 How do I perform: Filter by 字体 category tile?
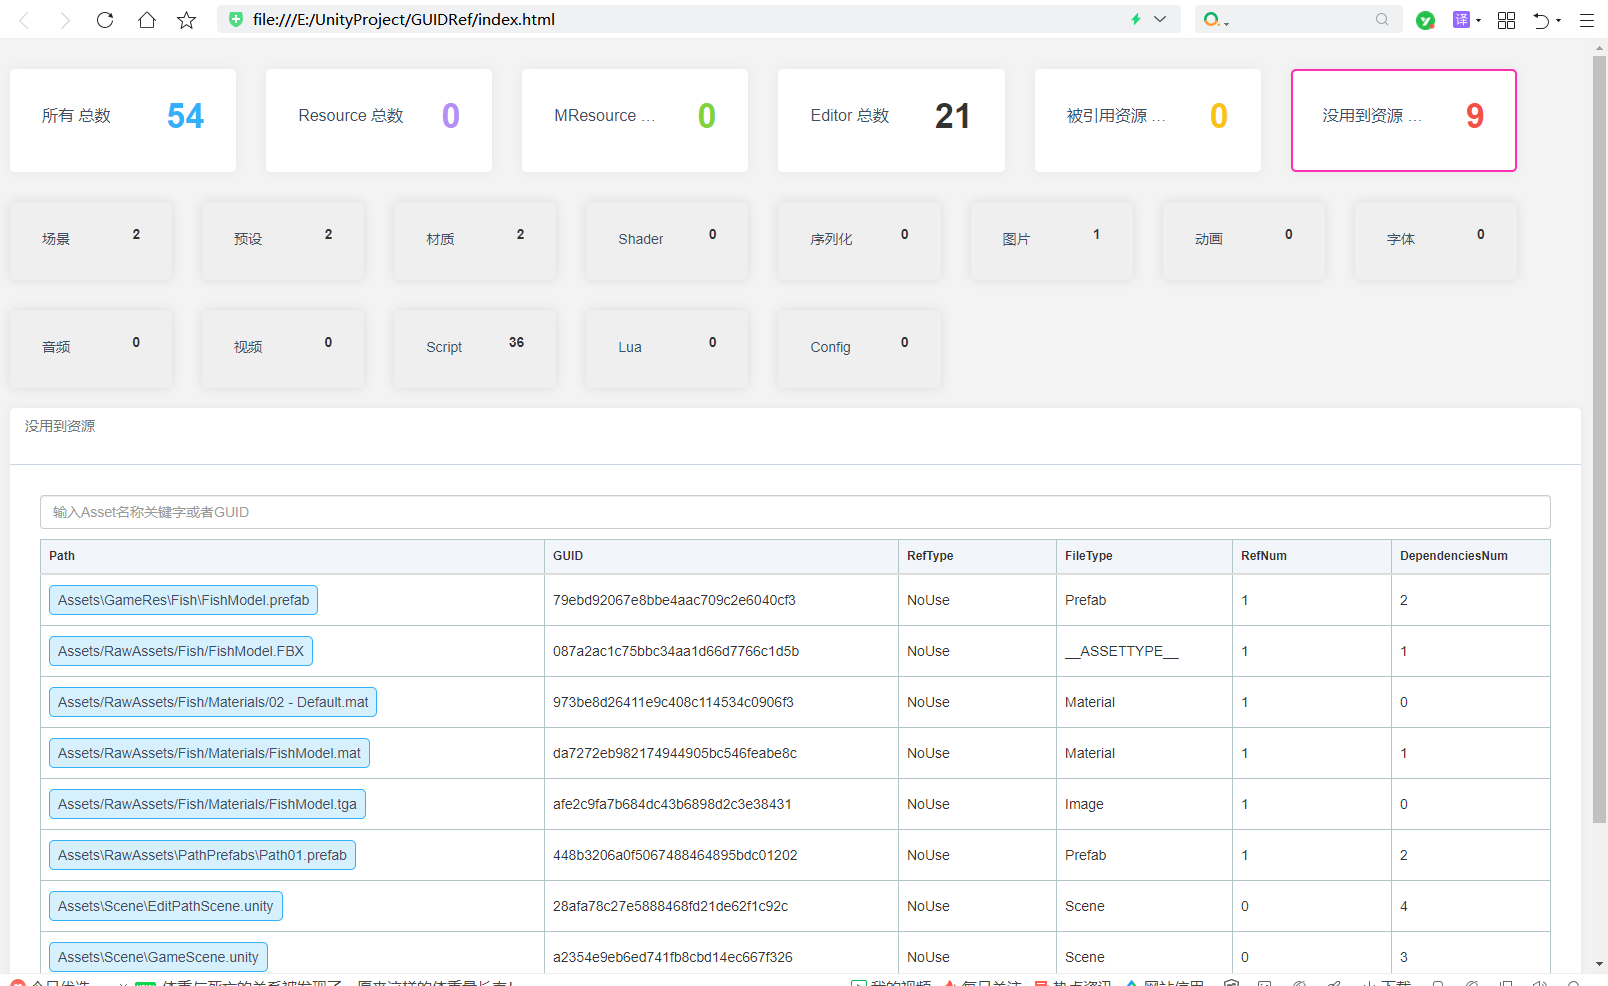1436,240
